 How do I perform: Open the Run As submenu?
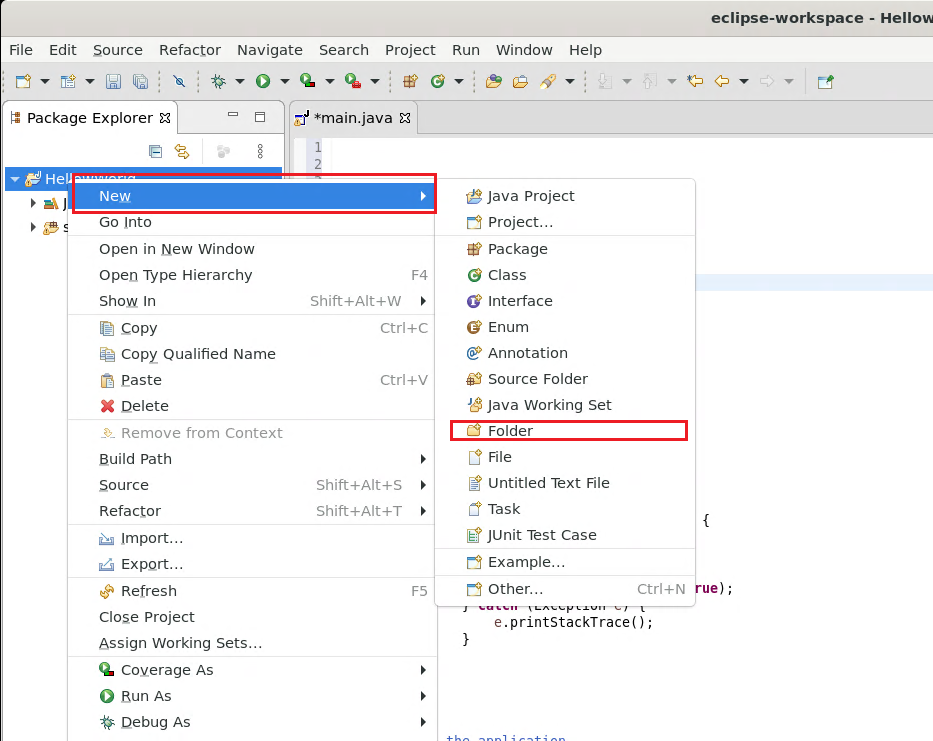pos(252,696)
